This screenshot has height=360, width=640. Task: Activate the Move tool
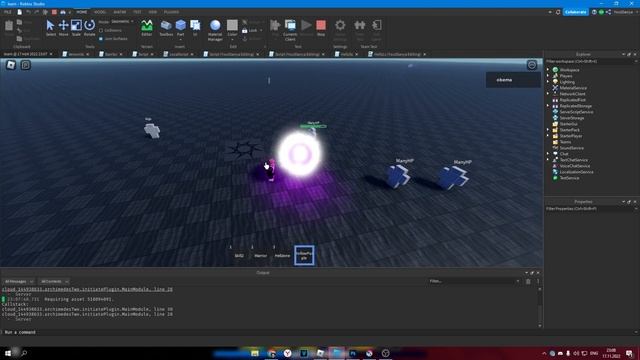64,28
